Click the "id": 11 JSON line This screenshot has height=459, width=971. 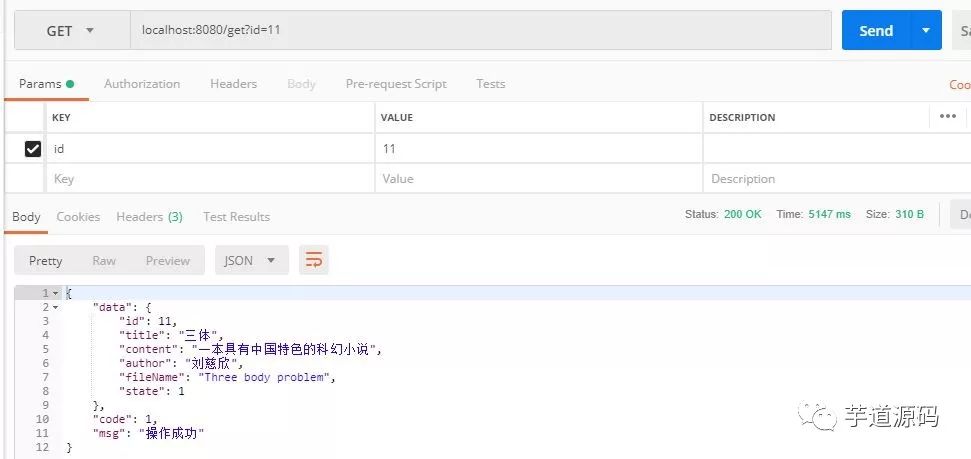tap(148, 321)
